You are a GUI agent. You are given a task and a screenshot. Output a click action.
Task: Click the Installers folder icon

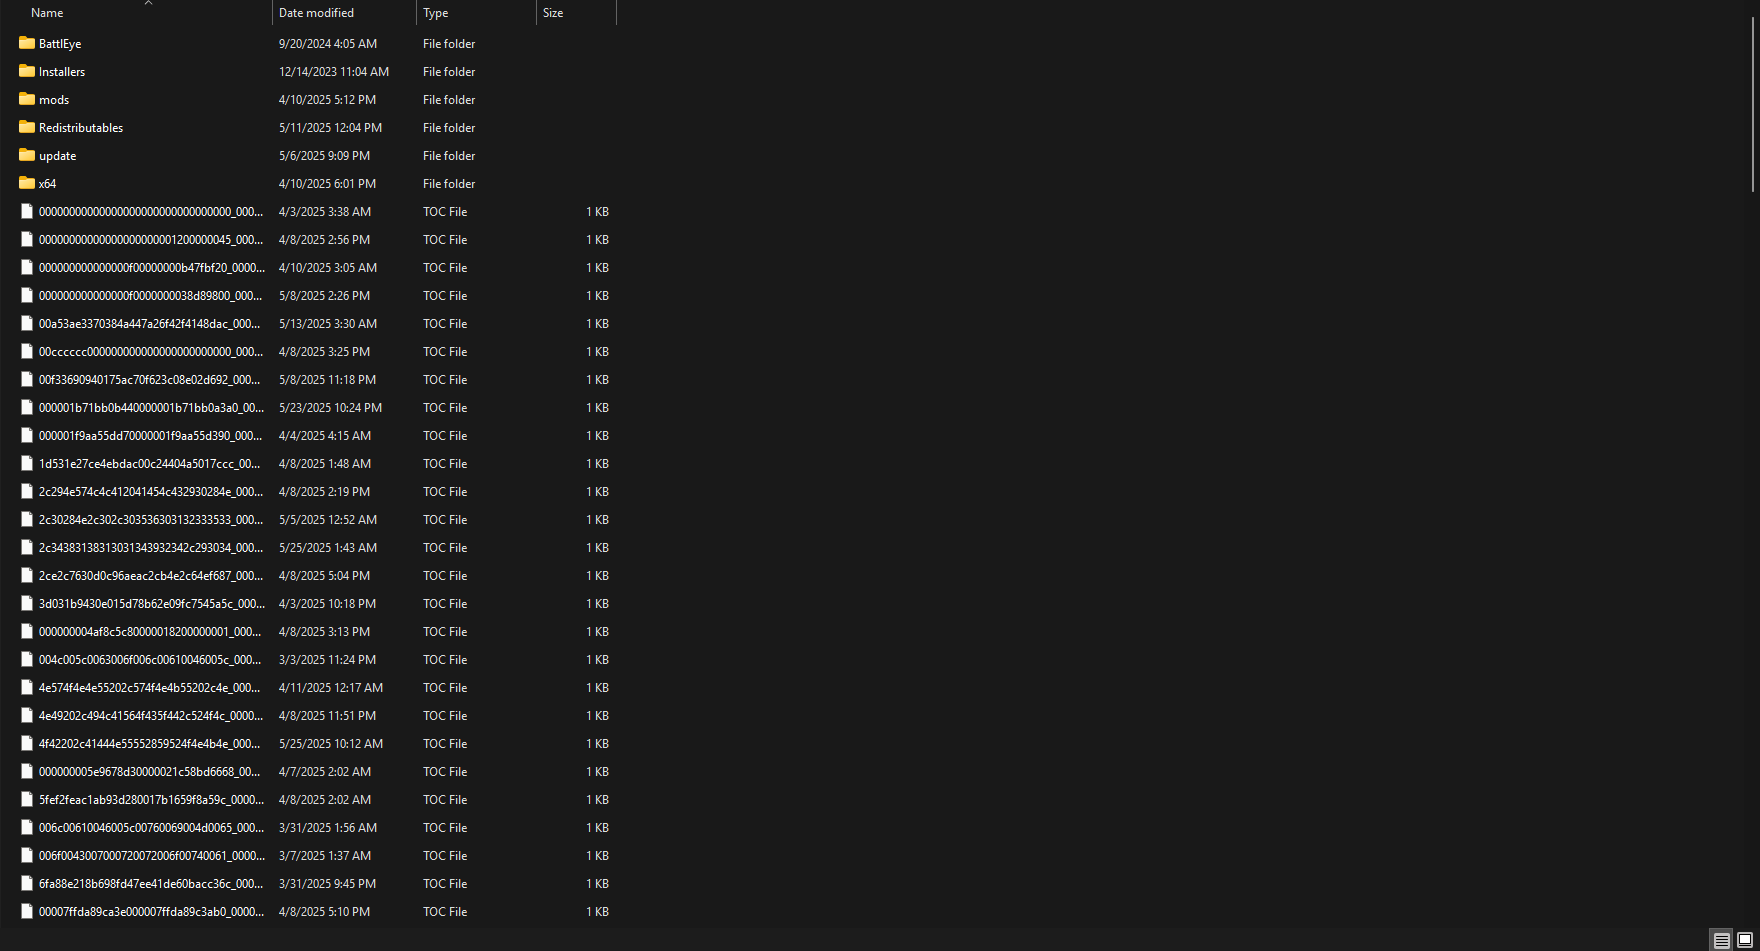[27, 71]
